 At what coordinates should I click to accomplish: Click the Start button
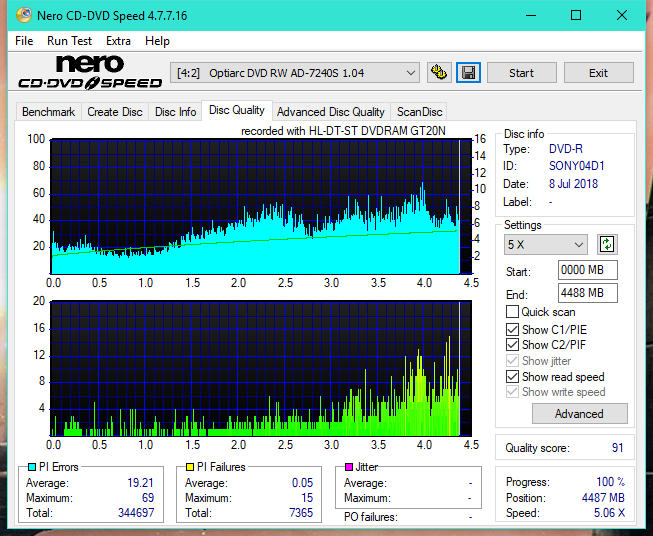click(521, 73)
